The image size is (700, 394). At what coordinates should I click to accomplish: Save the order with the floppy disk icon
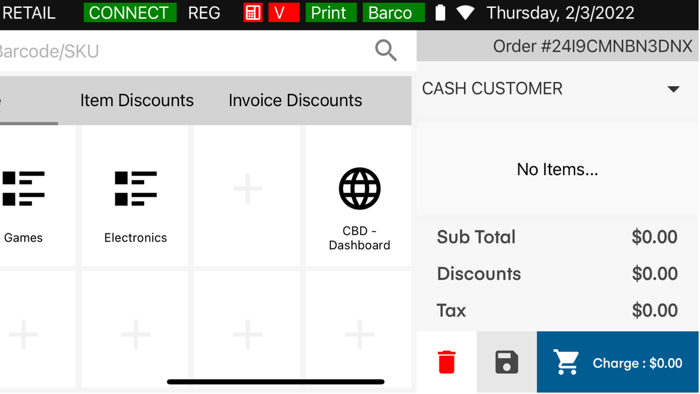pyautogui.click(x=507, y=362)
